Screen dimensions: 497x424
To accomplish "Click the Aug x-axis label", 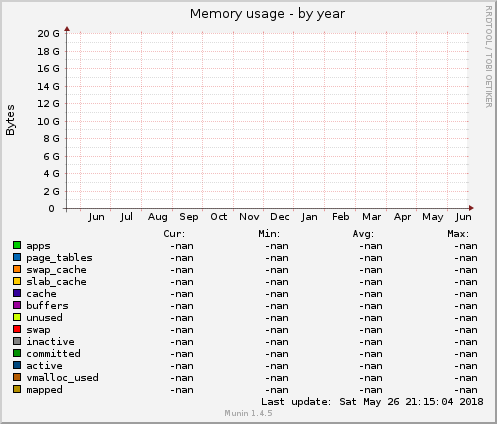I will (158, 217).
